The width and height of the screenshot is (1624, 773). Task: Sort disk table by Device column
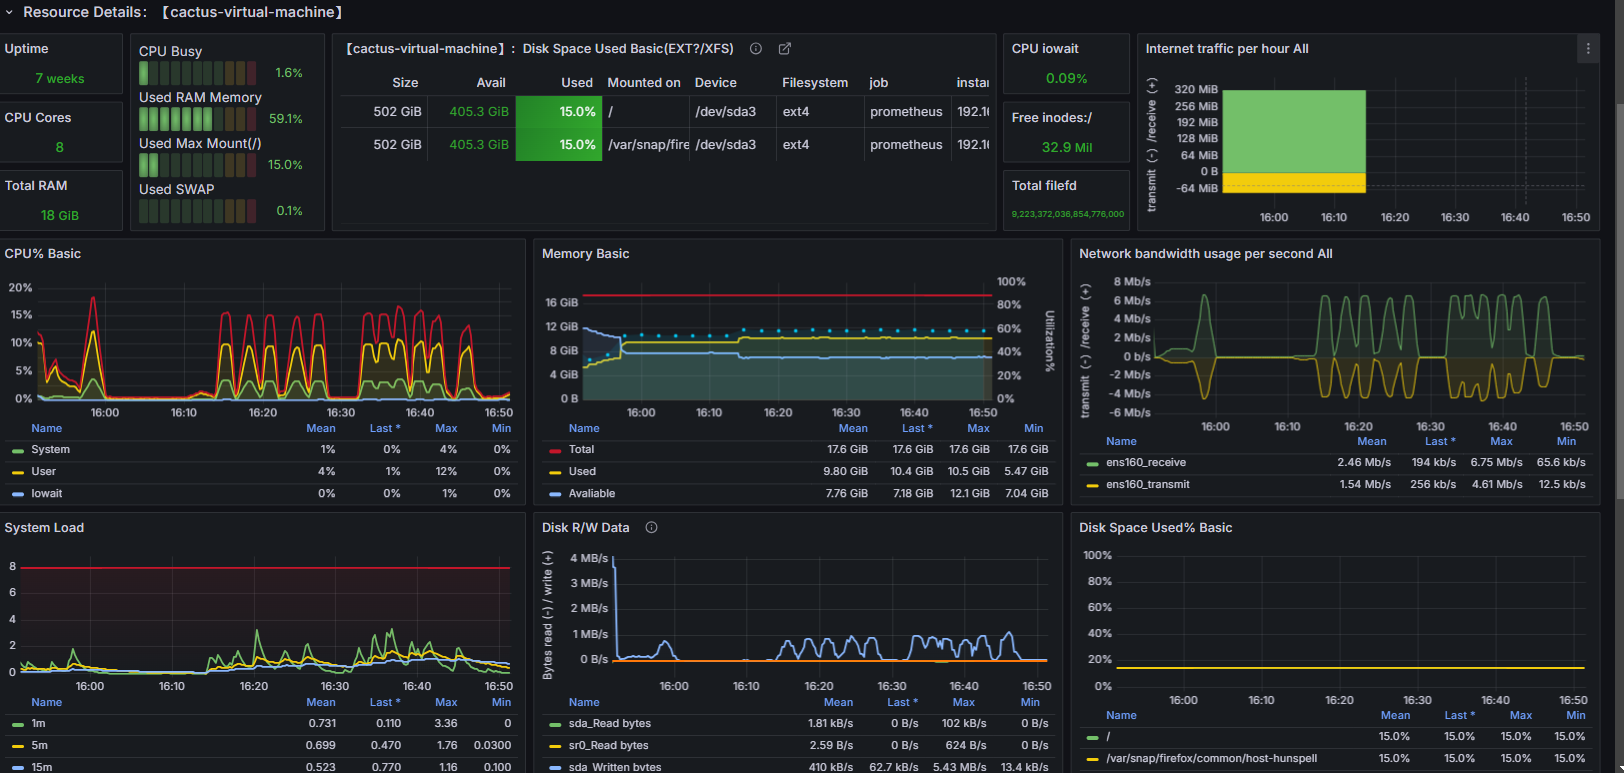click(x=716, y=83)
